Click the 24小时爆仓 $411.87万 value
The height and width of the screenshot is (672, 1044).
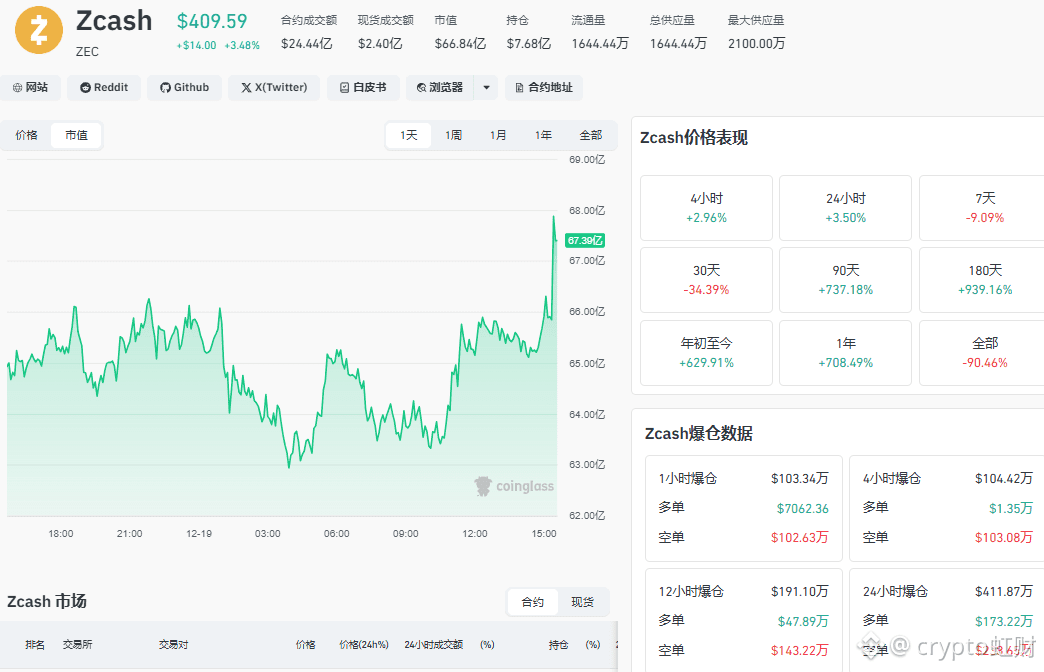1003,591
